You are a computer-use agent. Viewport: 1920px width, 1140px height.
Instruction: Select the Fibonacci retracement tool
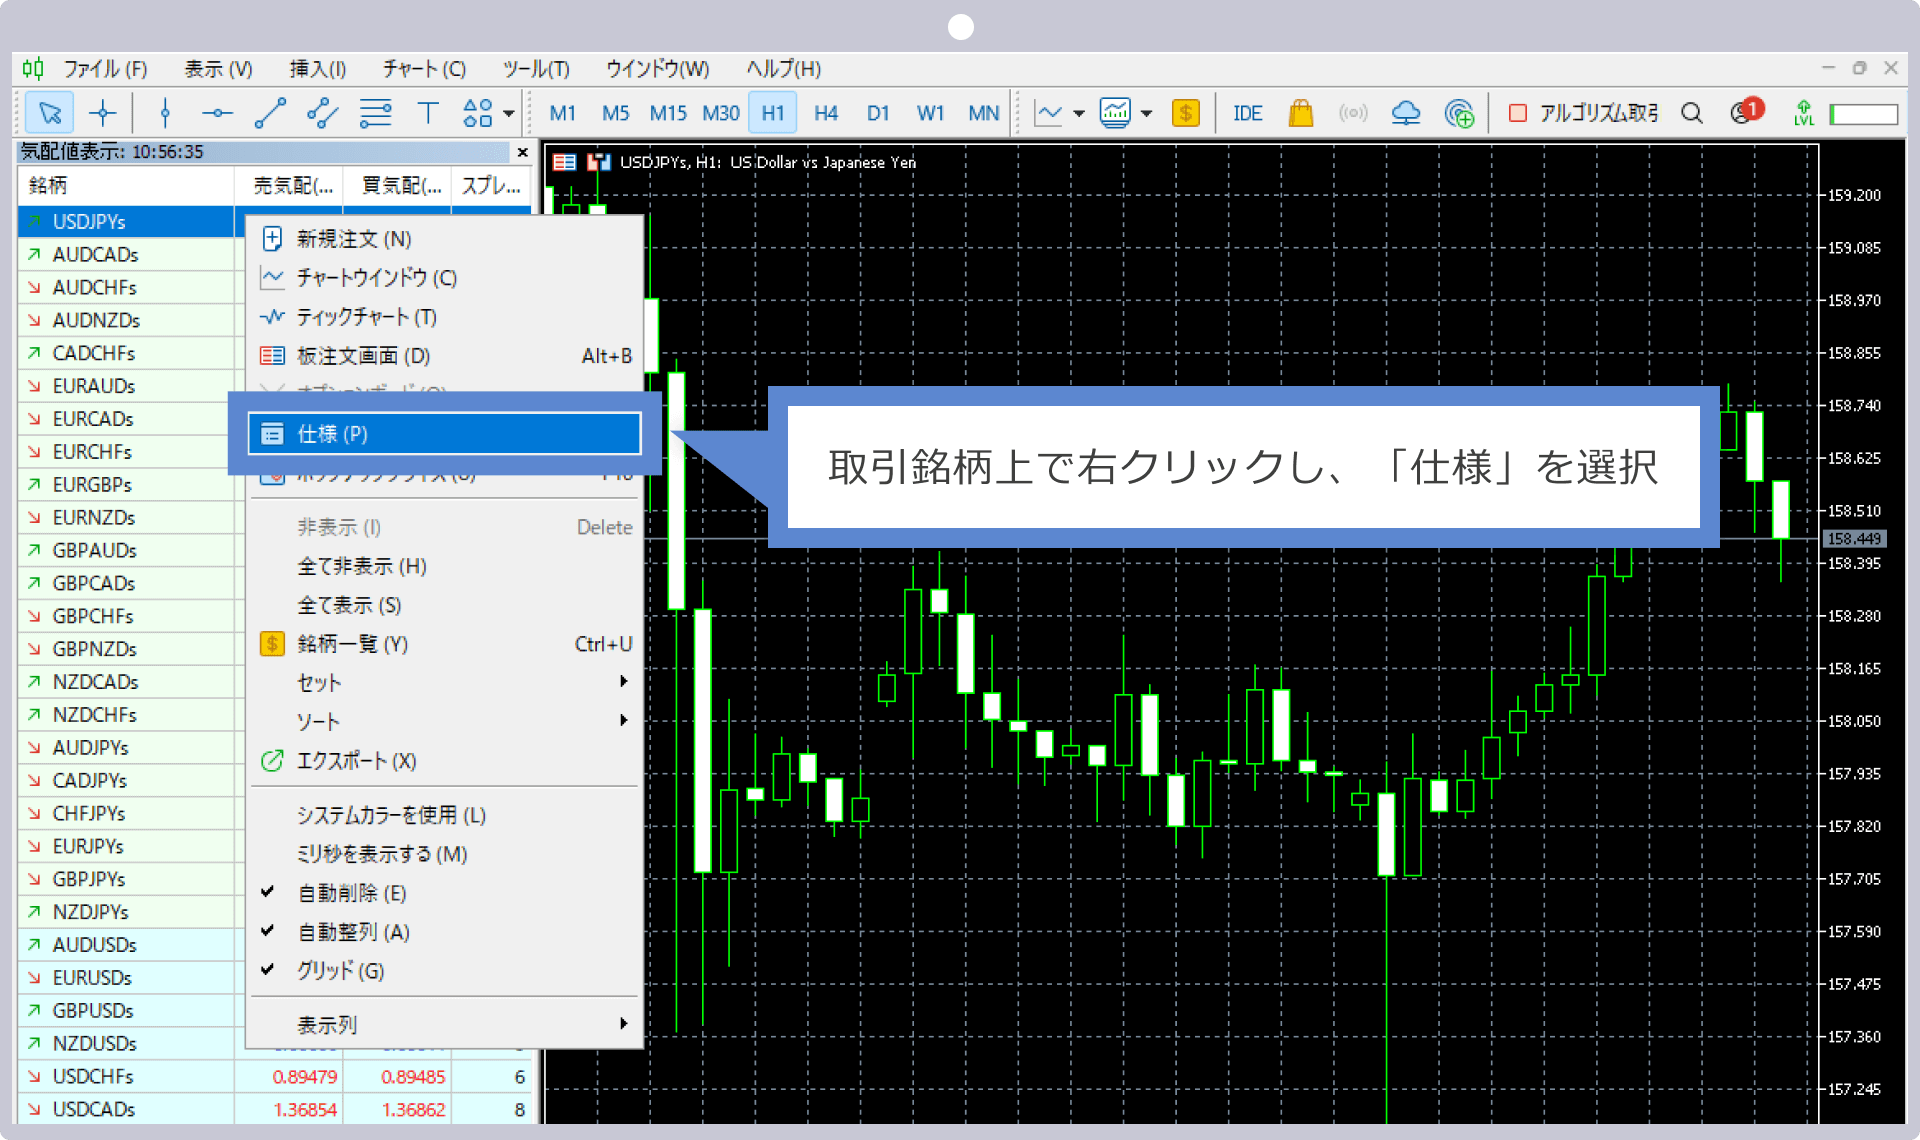pyautogui.click(x=375, y=113)
